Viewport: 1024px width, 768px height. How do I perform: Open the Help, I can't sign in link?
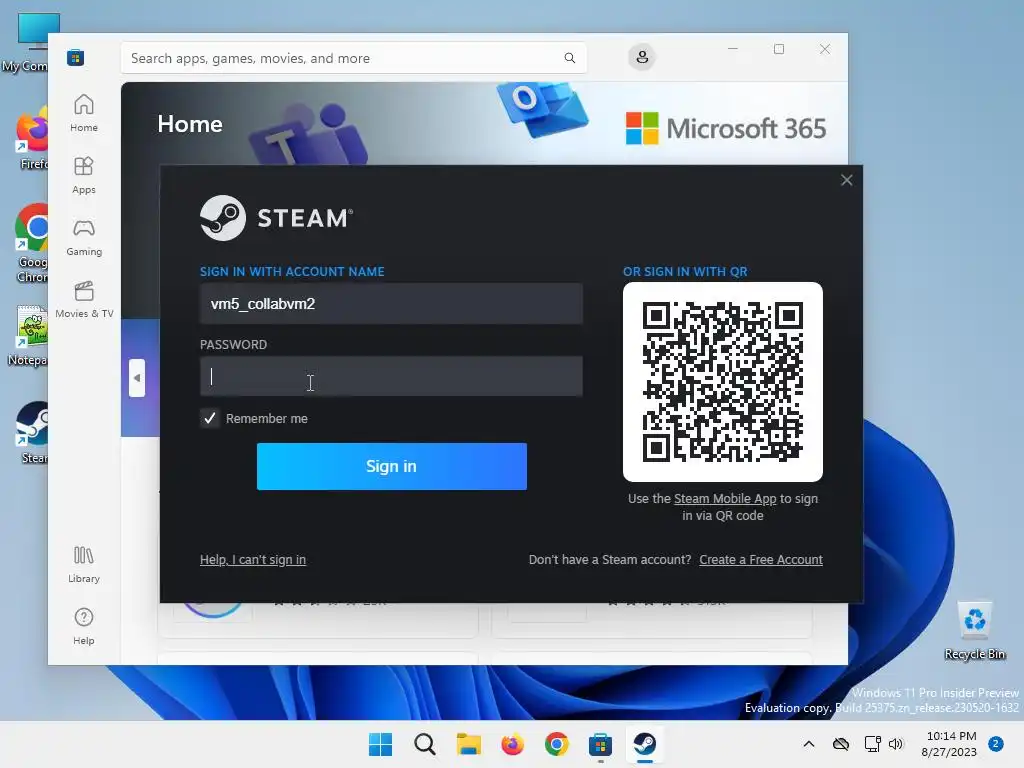coord(253,560)
